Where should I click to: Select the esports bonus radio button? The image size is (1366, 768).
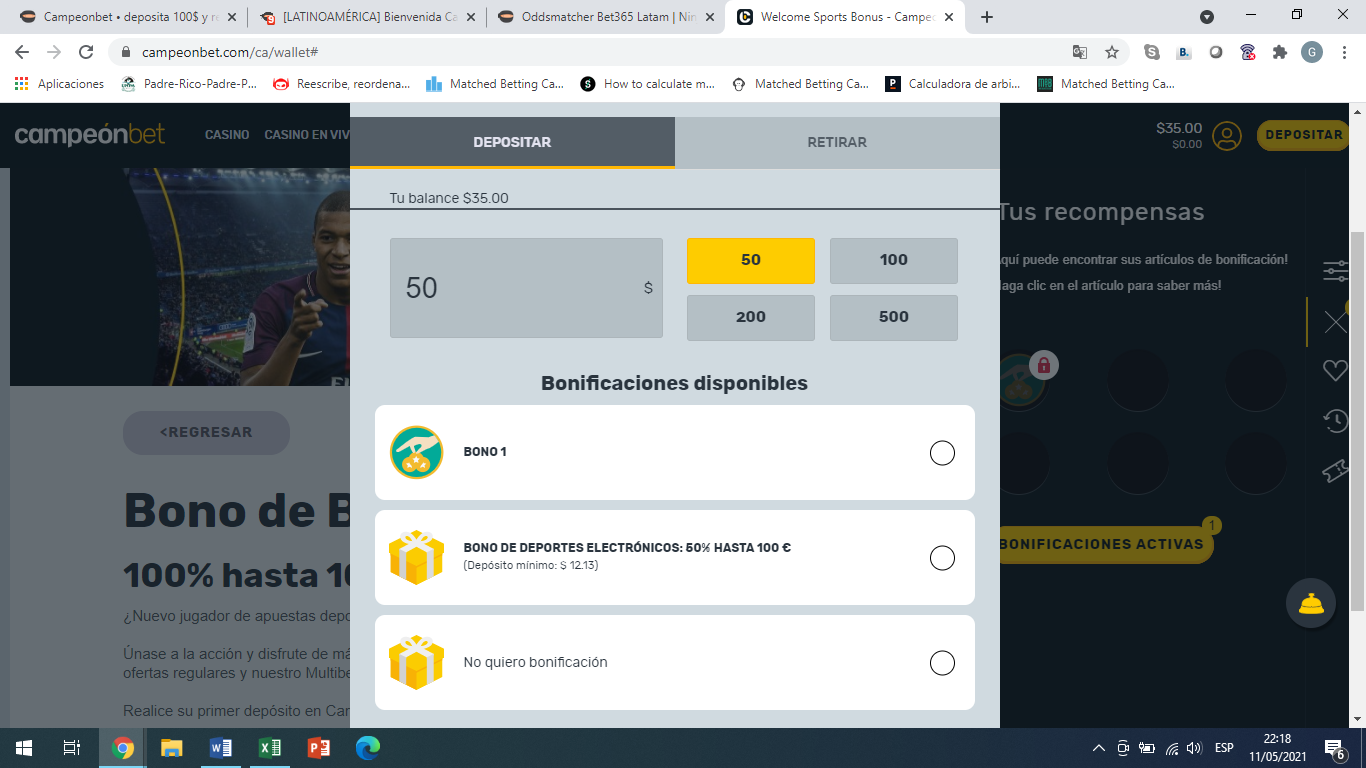click(x=942, y=558)
